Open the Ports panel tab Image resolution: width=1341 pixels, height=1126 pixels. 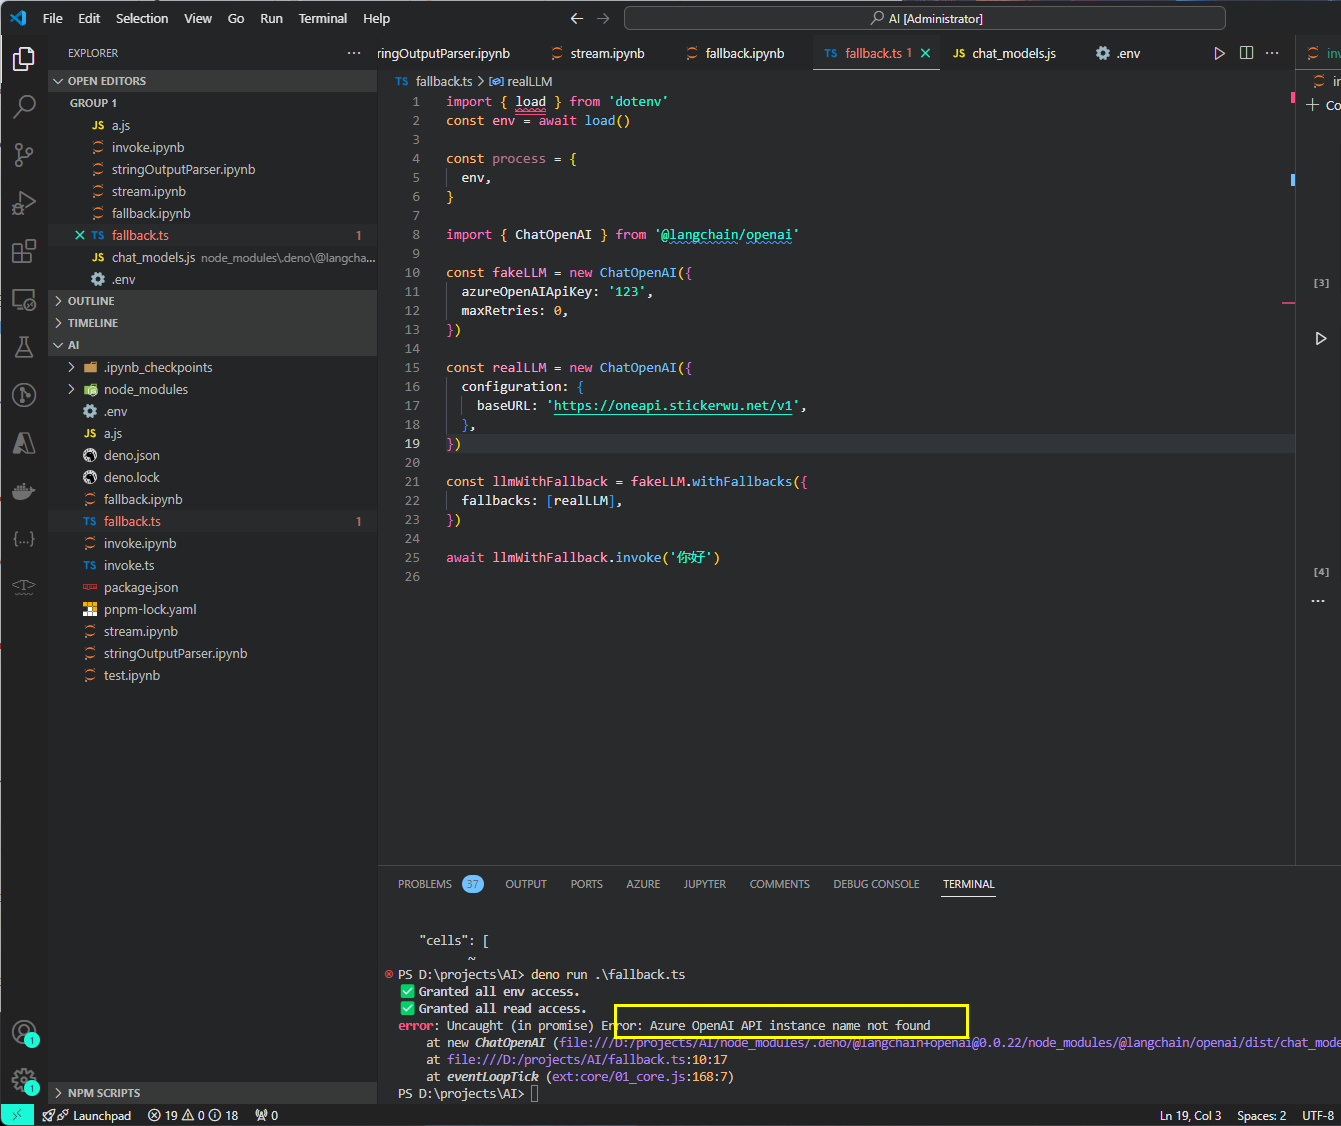coord(587,884)
